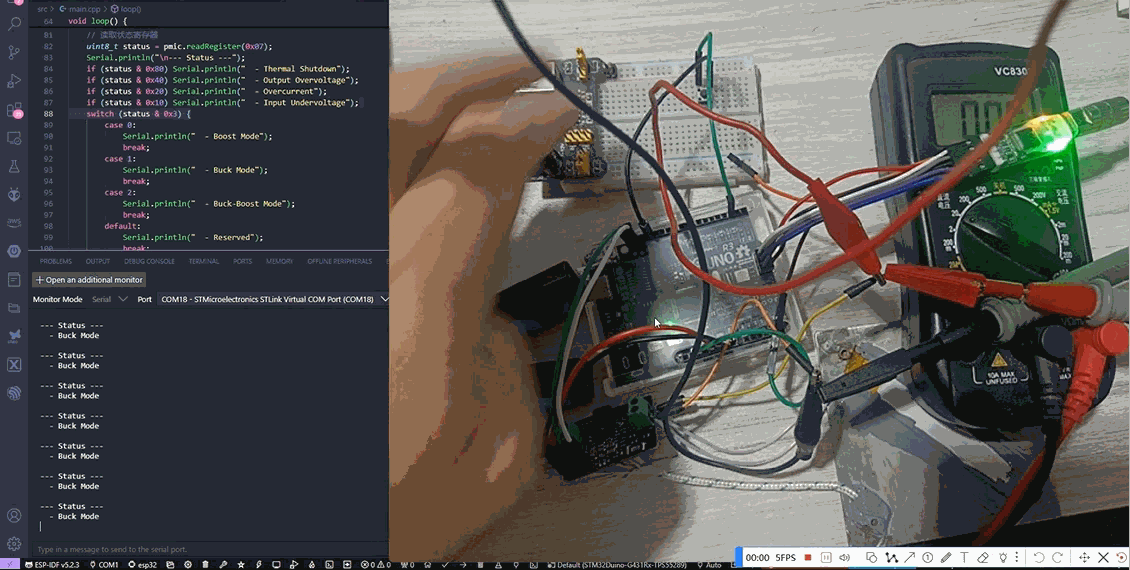Pause the screen recording
The width and height of the screenshot is (1130, 570).
tap(826, 557)
